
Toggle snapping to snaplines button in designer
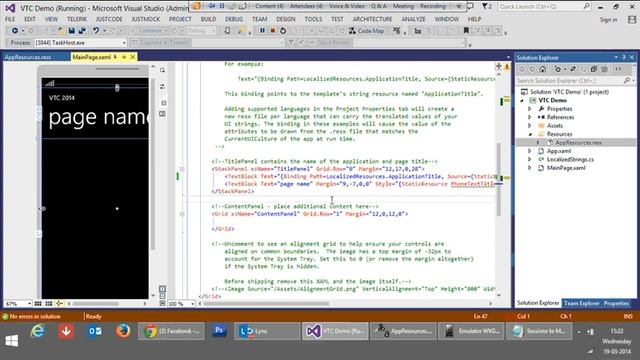59,304
